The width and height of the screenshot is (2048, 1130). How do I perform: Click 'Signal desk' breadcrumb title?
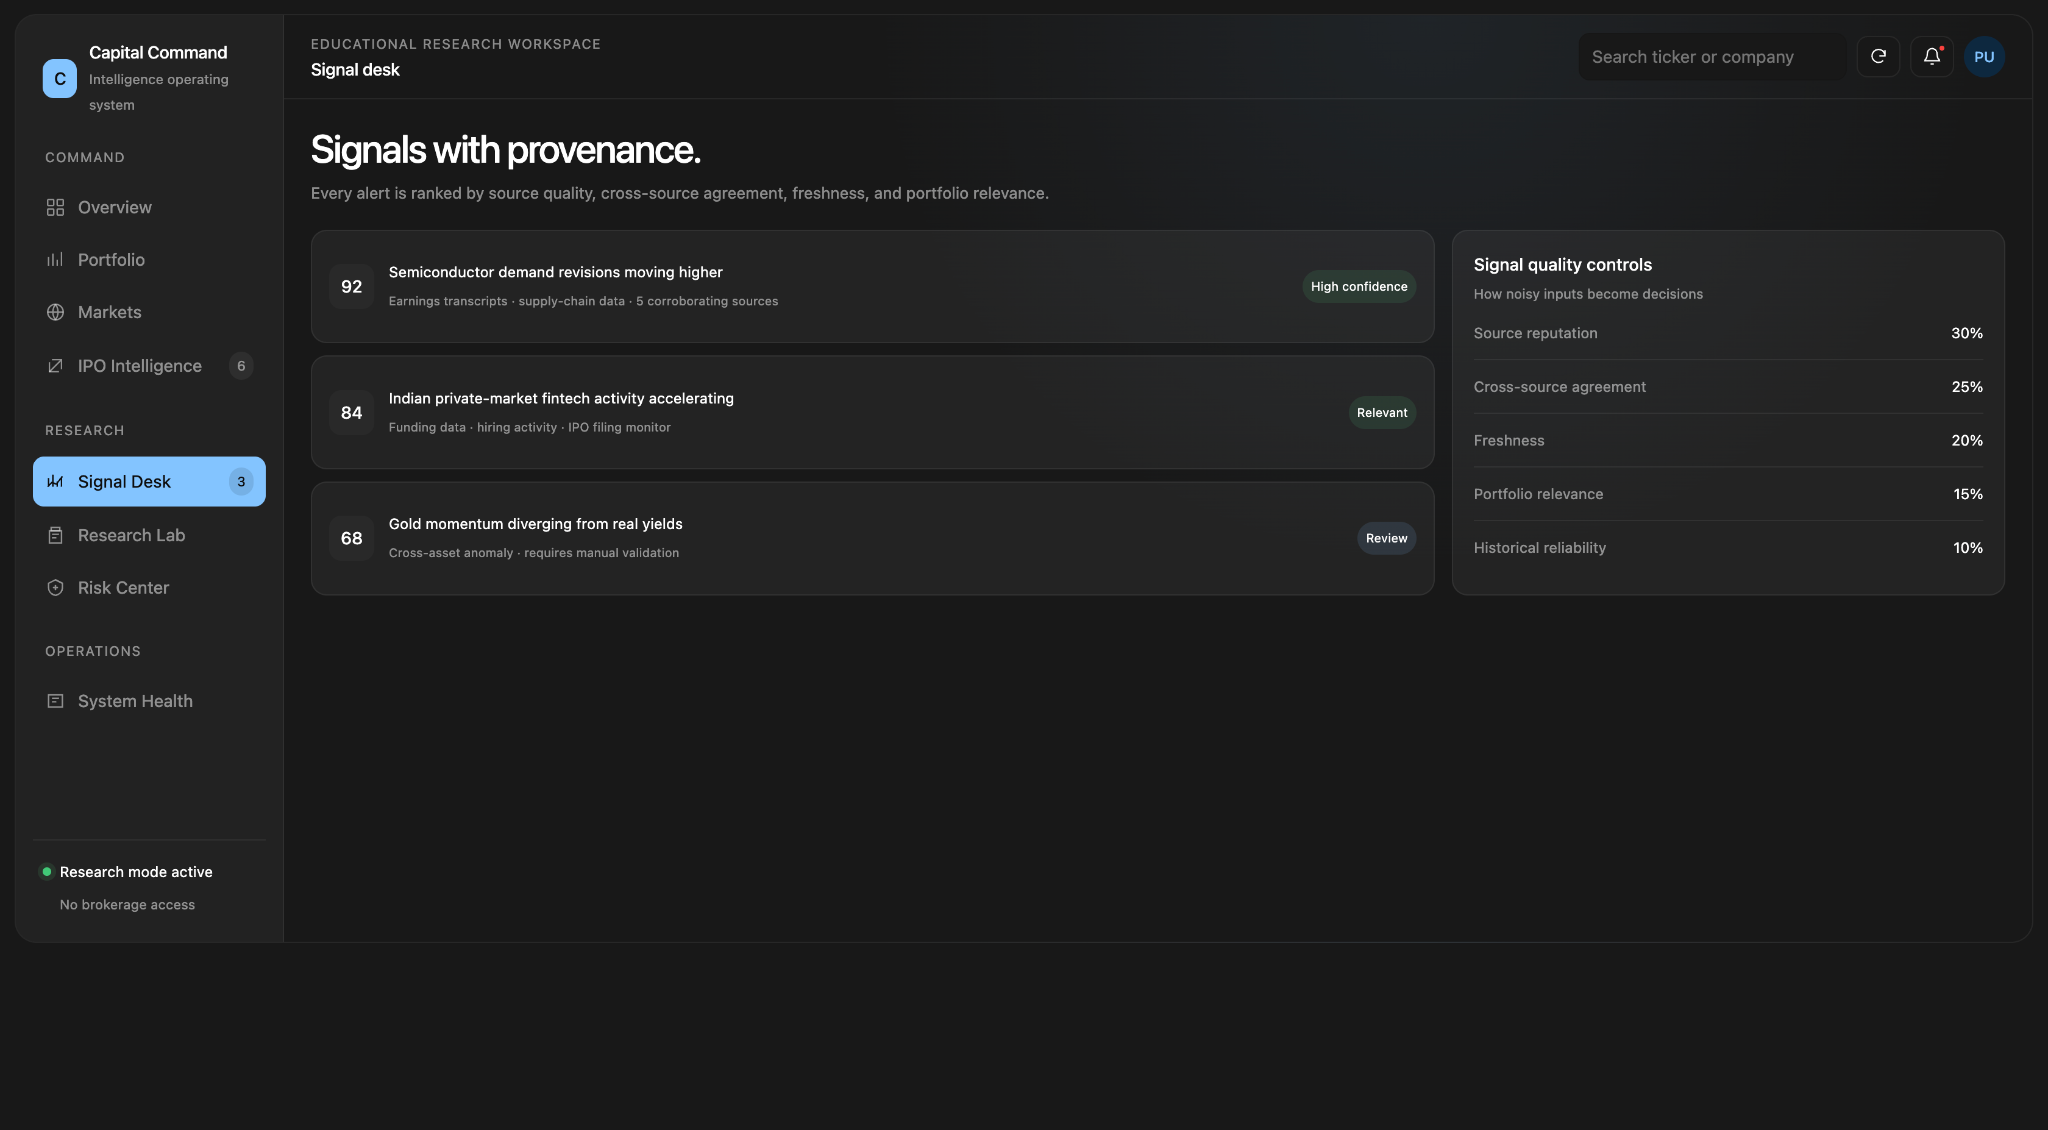[355, 70]
